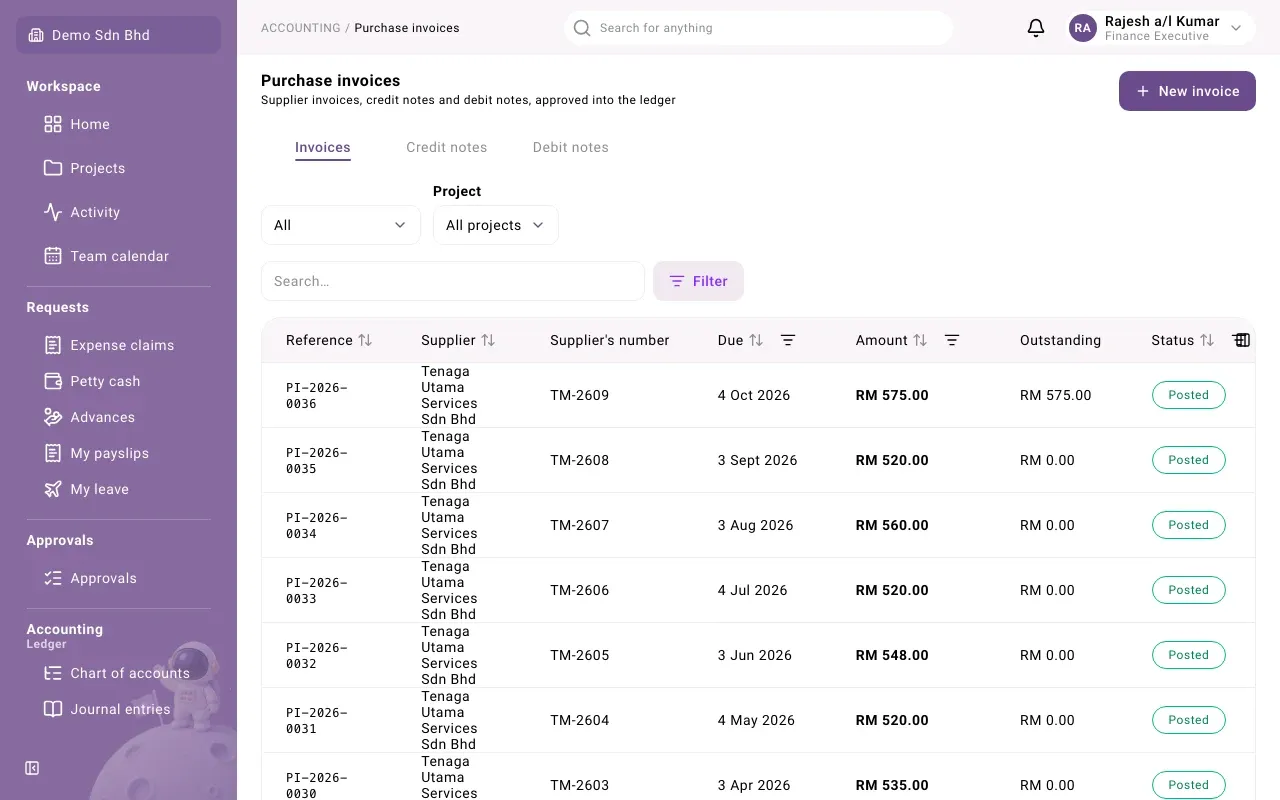The height and width of the screenshot is (800, 1280).
Task: Click the Chart of accounts icon
Action: [x=53, y=673]
